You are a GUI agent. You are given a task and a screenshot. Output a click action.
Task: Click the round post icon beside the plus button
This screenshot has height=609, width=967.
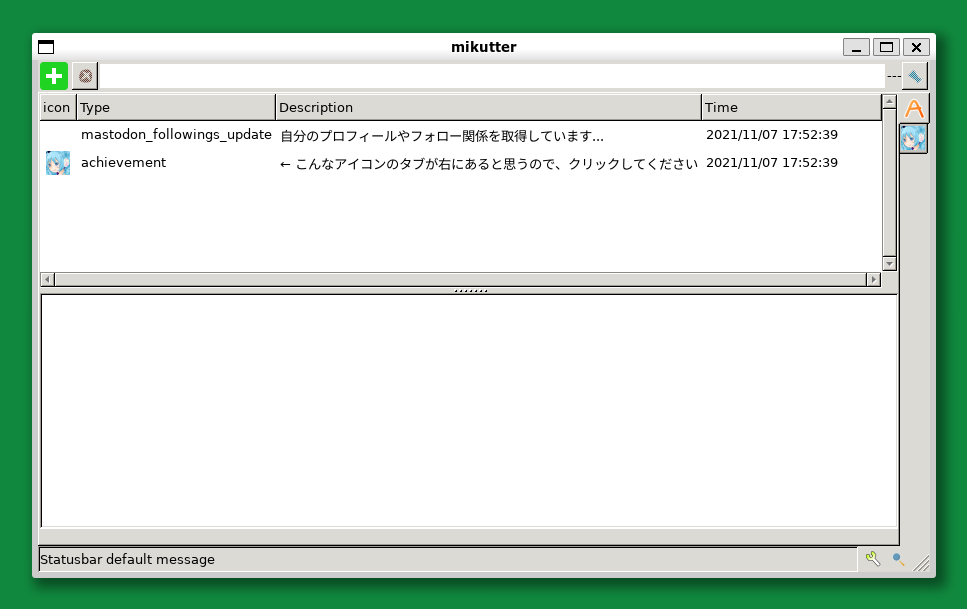click(x=84, y=75)
